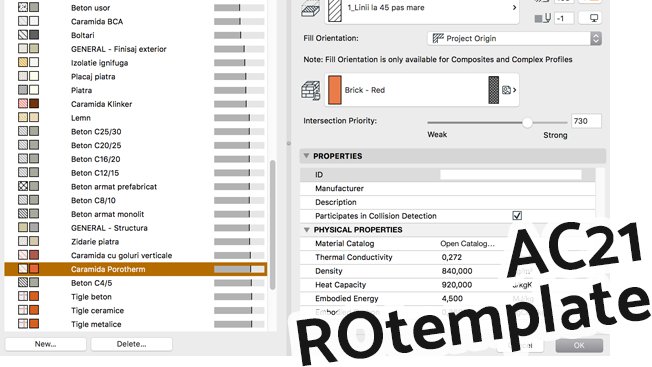652x367 pixels.
Task: Click the New... button
Action: pyautogui.click(x=46, y=344)
